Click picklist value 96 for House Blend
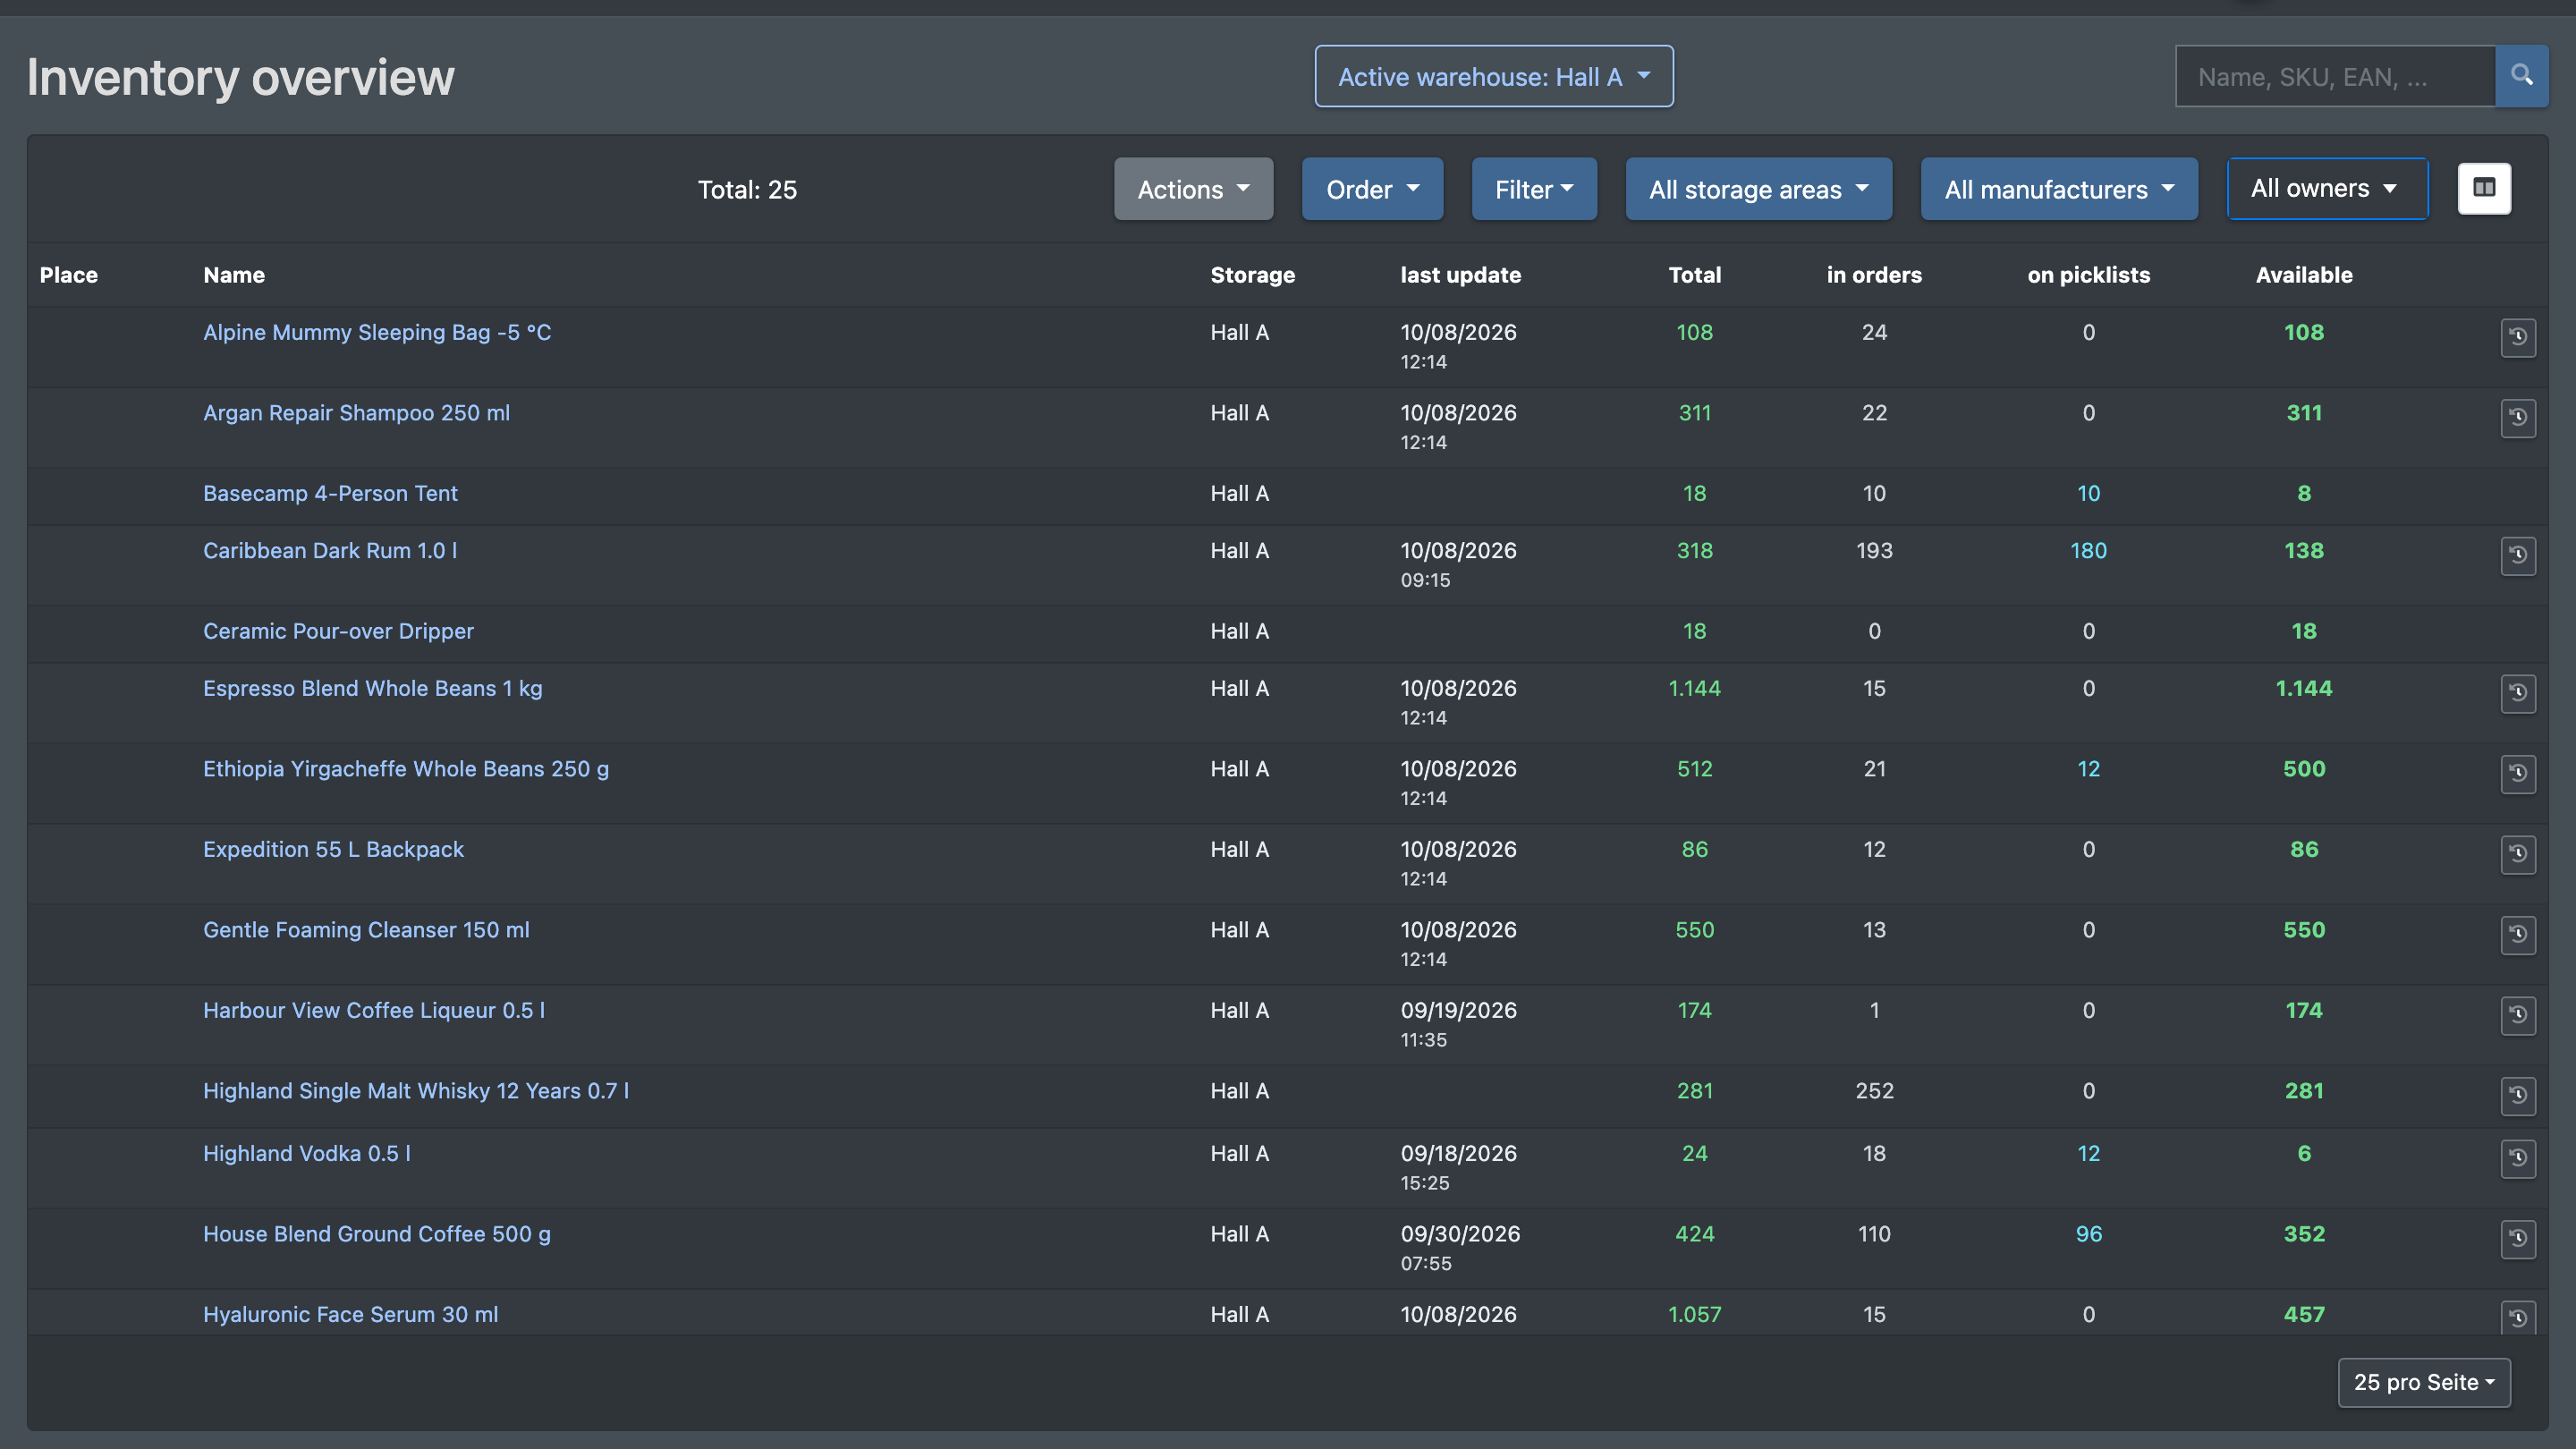 2088,1234
